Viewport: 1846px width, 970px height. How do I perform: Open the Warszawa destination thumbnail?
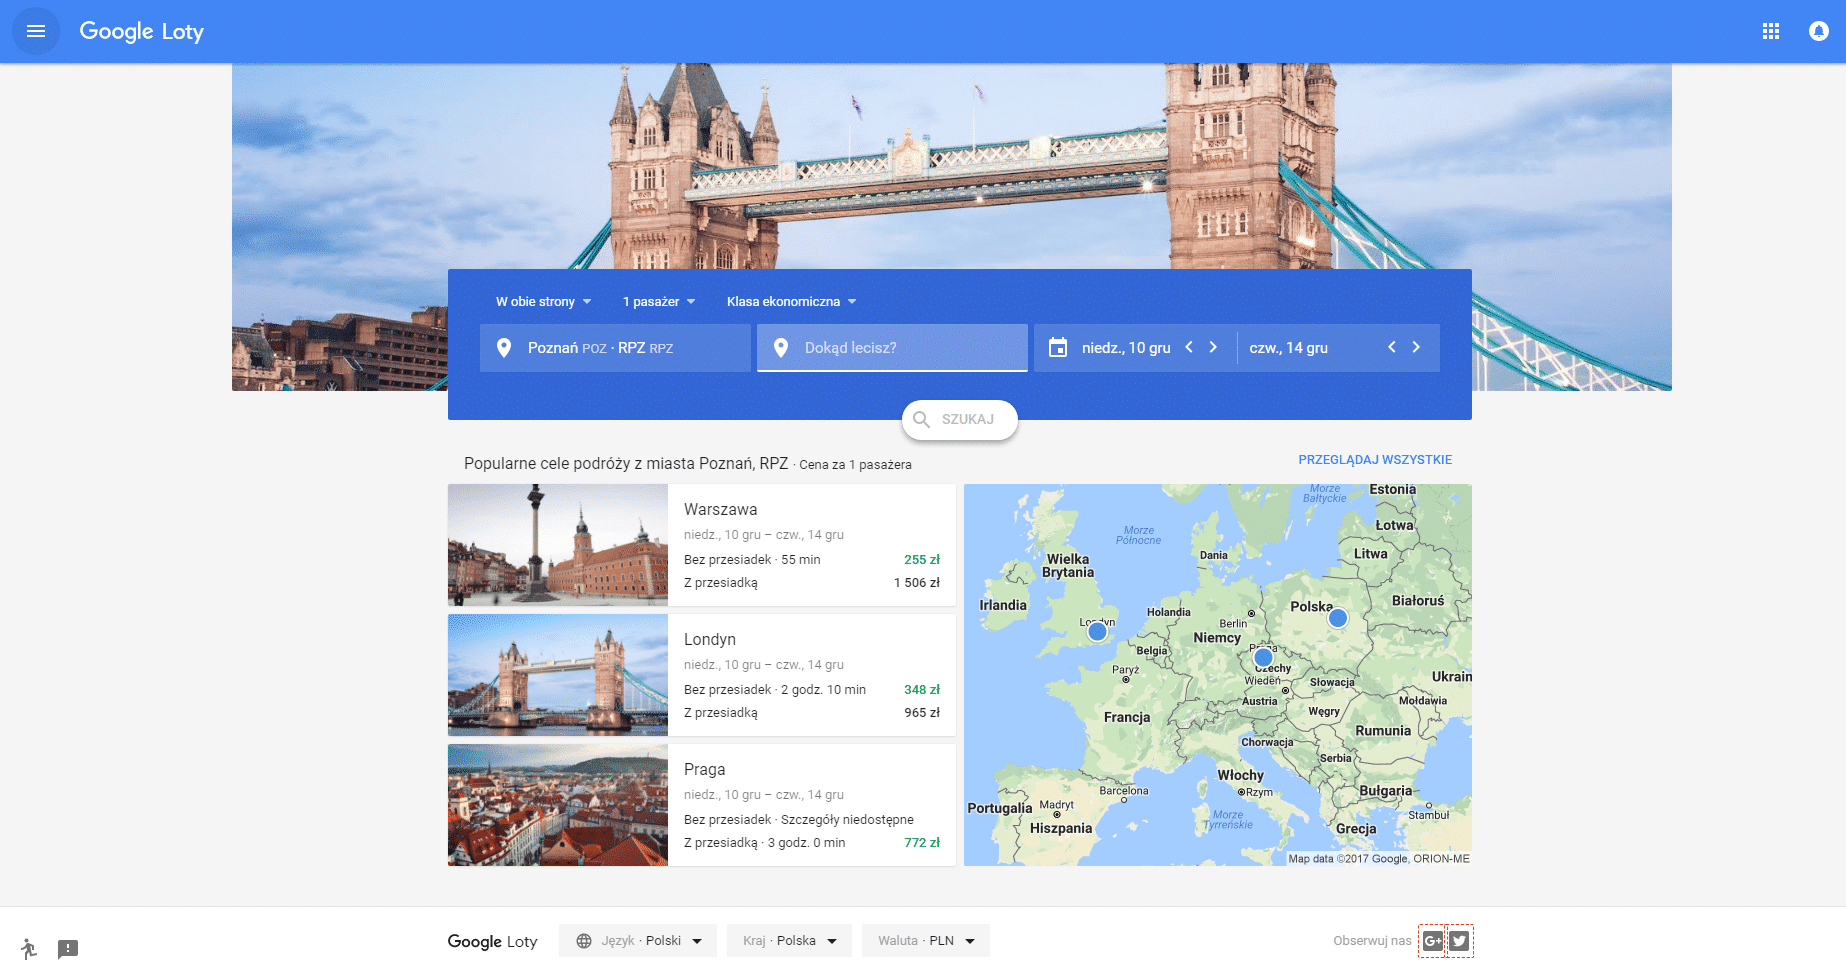click(x=558, y=545)
